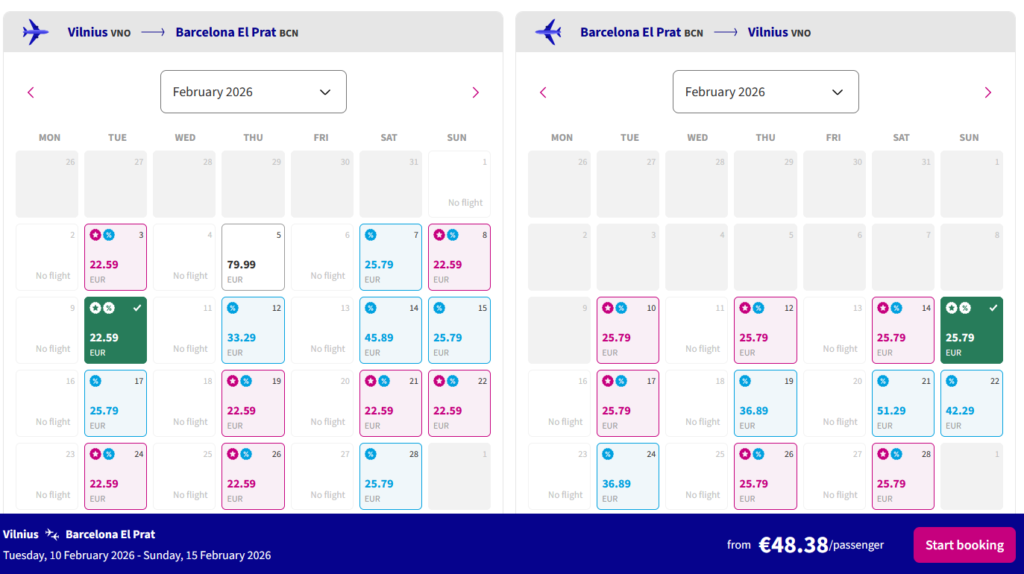Open return February 2026 month dropdown
The width and height of the screenshot is (1024, 574).
point(765,92)
